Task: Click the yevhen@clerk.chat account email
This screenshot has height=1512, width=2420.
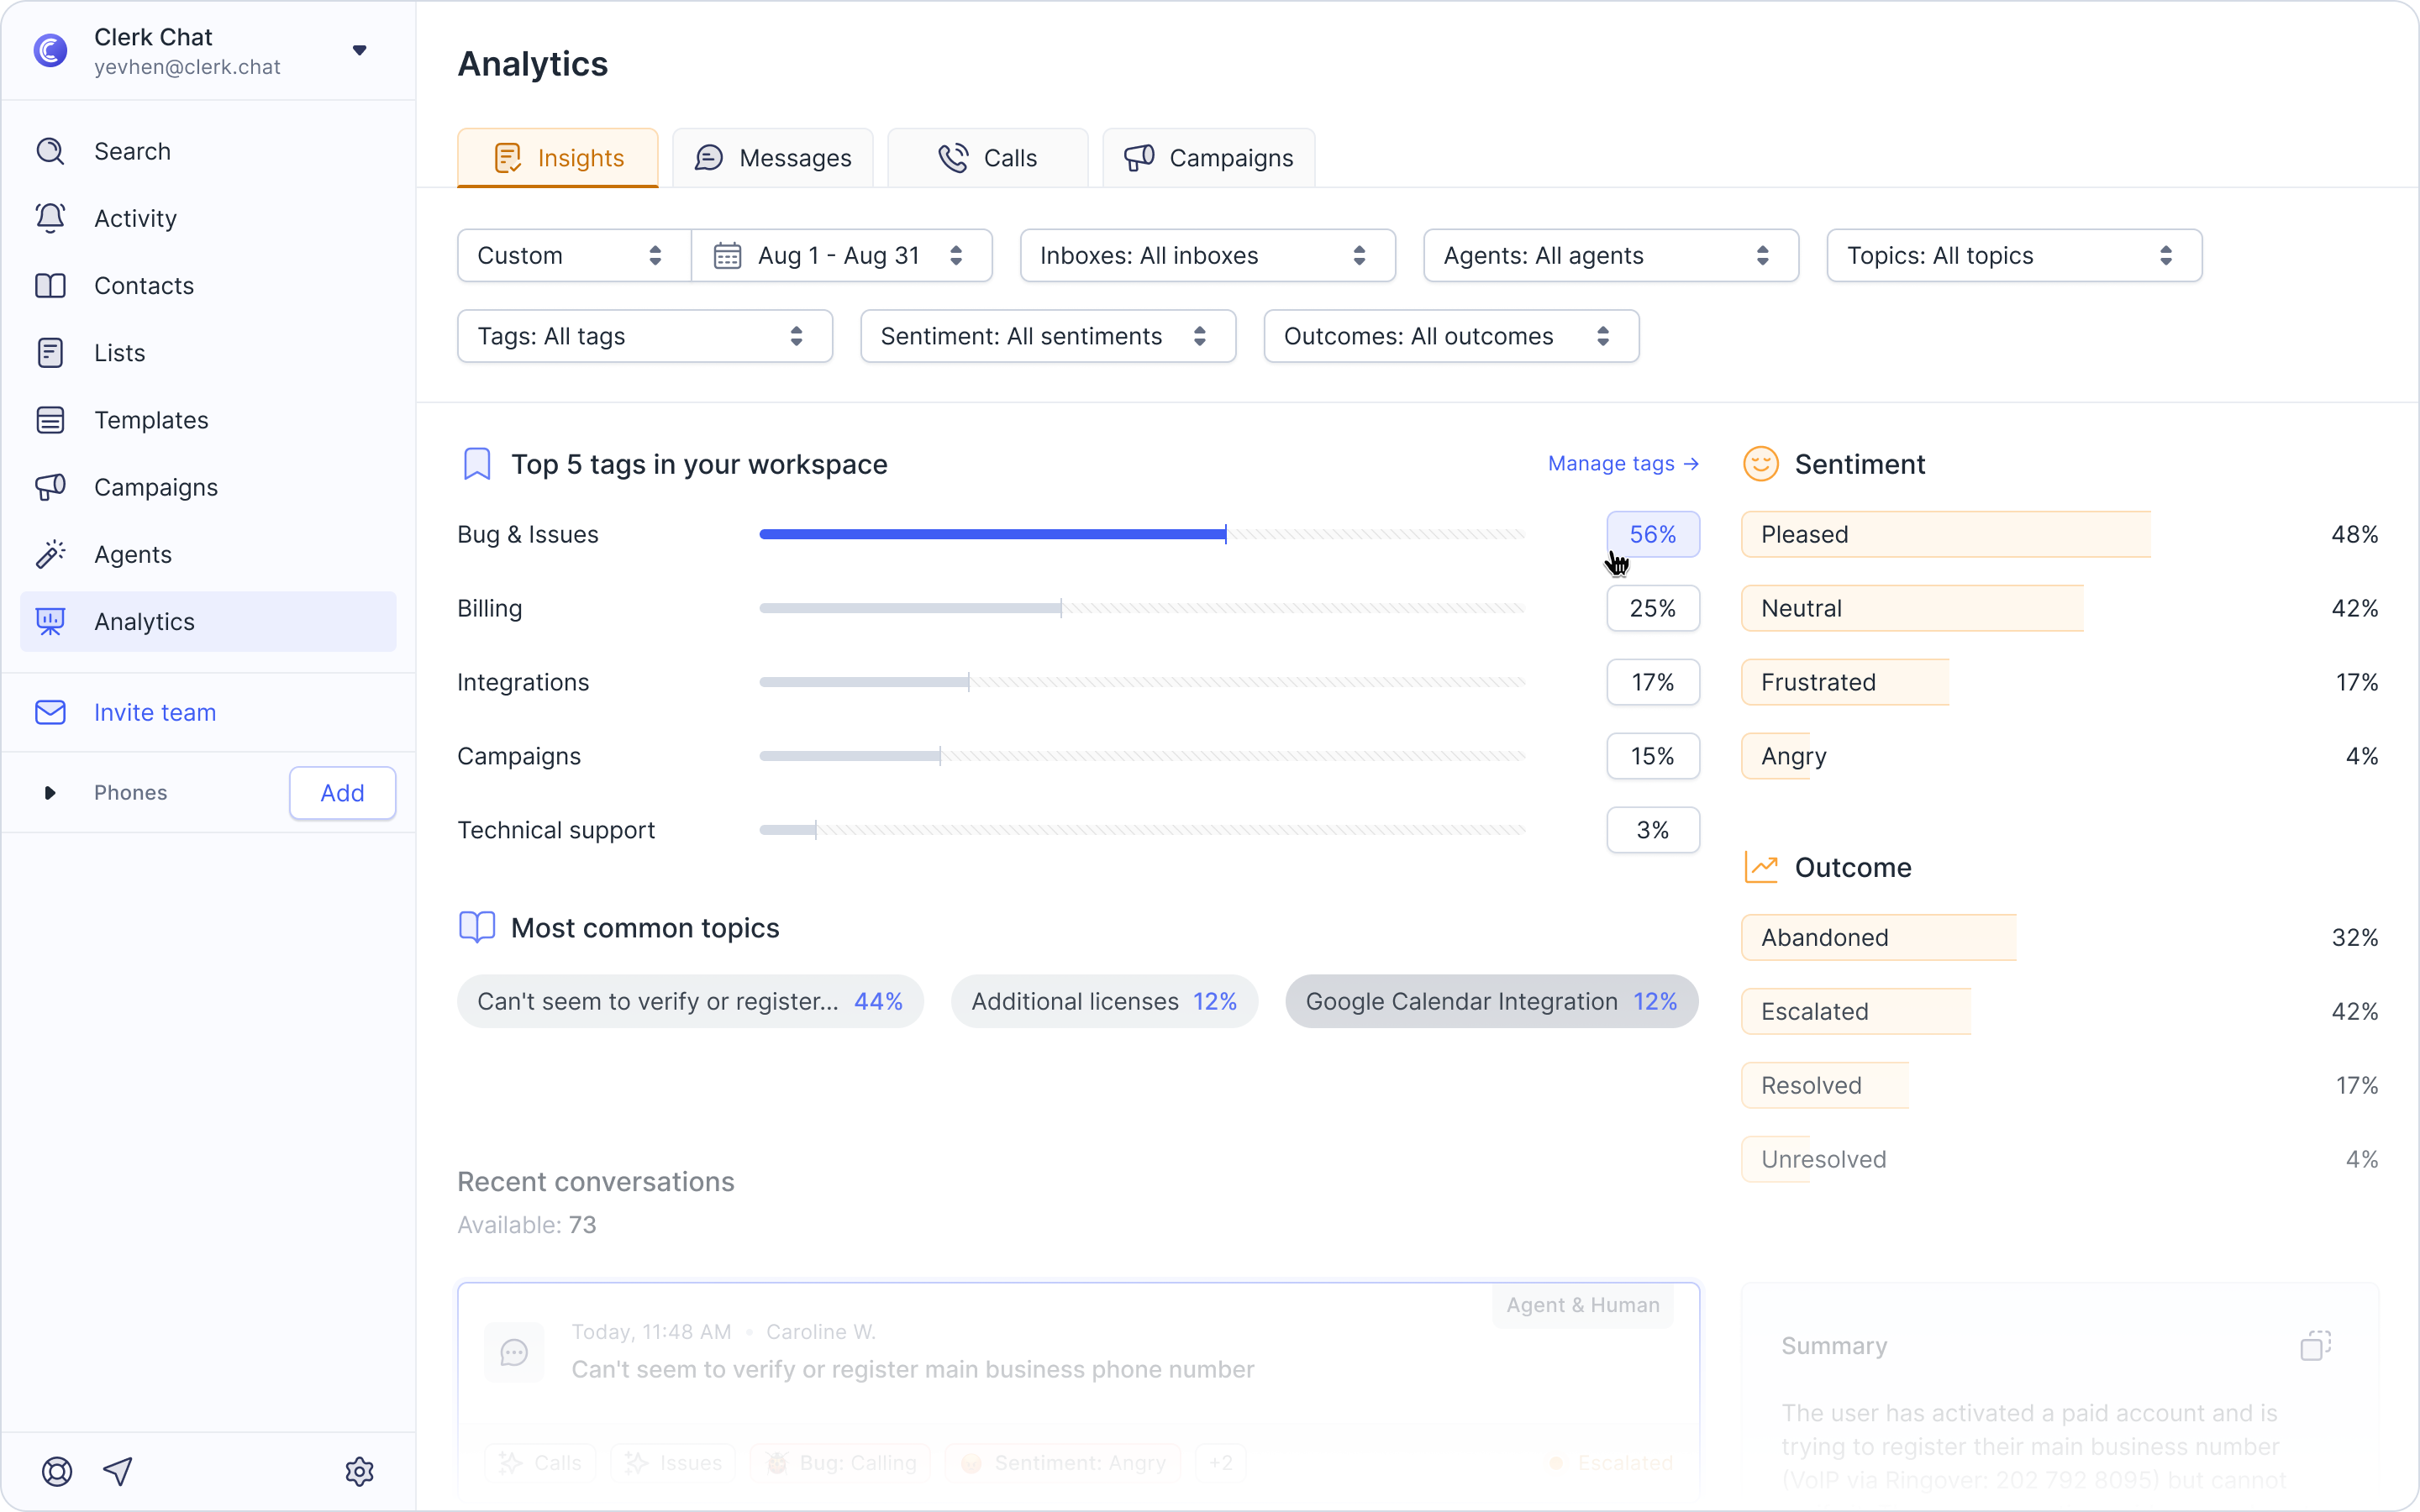Action: tap(187, 67)
